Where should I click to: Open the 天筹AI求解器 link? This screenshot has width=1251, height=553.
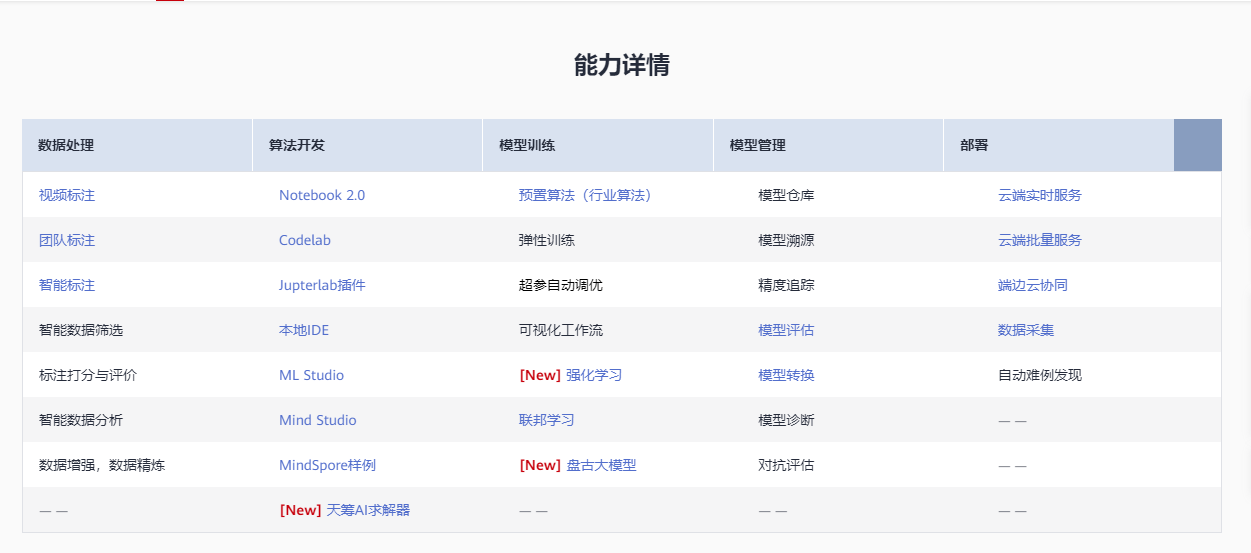coord(368,510)
